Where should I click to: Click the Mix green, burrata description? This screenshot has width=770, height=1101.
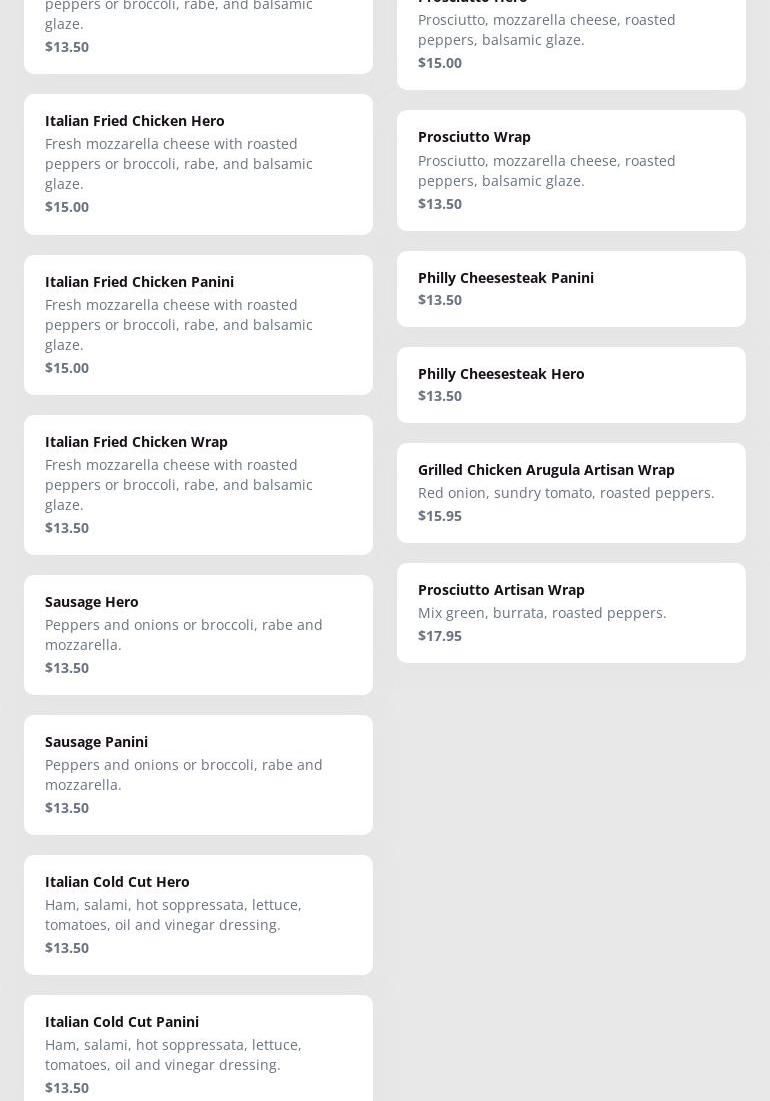click(542, 613)
